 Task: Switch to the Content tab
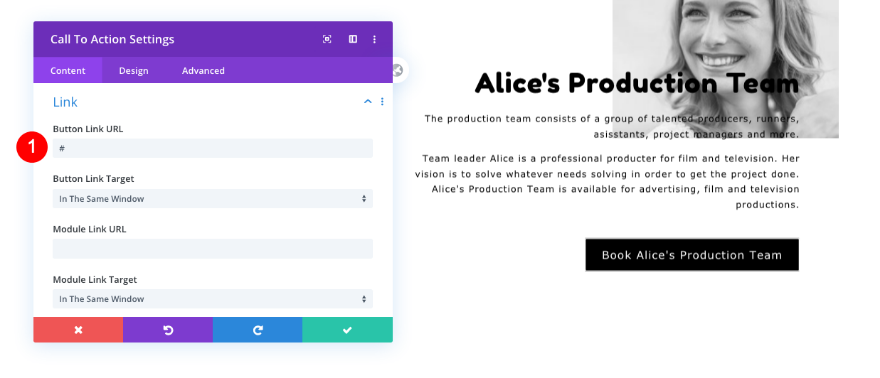coord(68,71)
